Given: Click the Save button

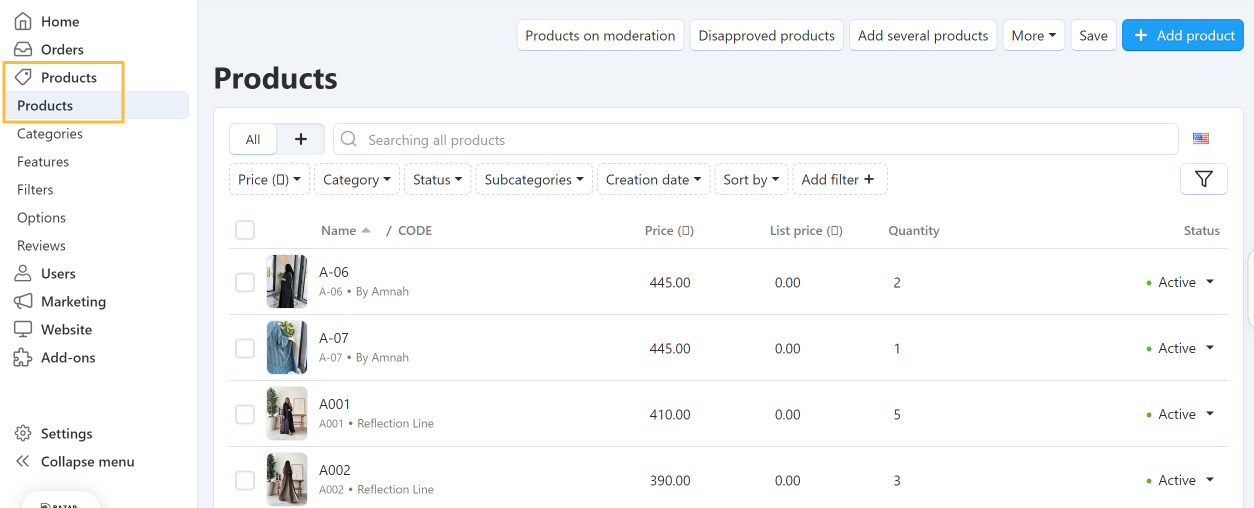Looking at the screenshot, I should [1093, 35].
